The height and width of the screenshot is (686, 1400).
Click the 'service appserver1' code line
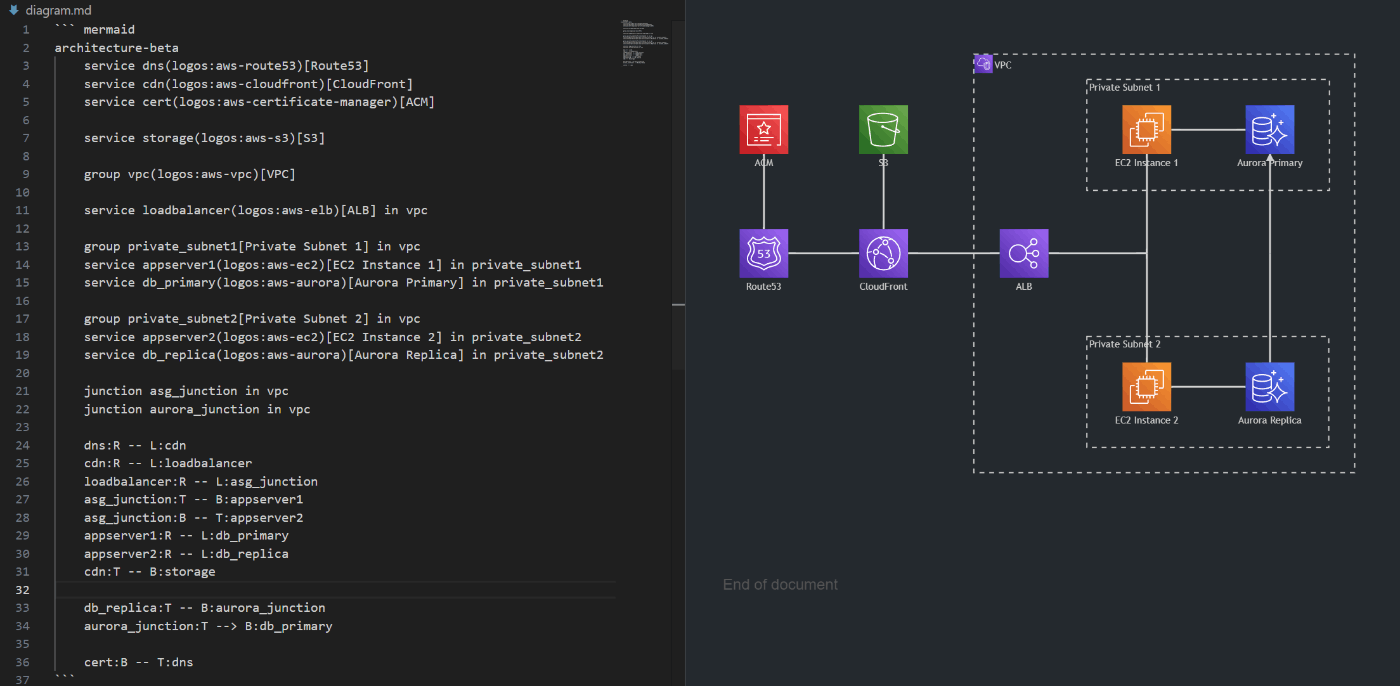pyautogui.click(x=333, y=264)
